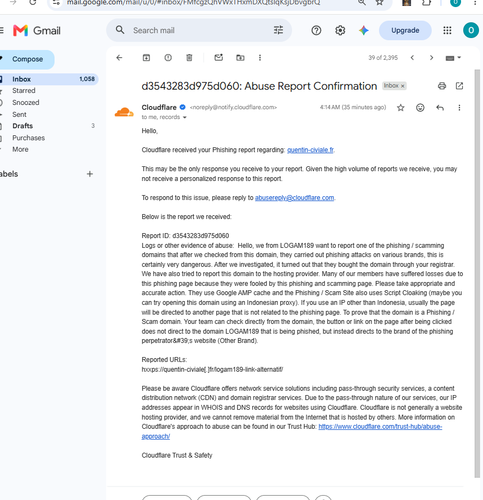Screen dimensions: 483x500
Task: Bookmark the page with the star icon
Action: 379,3
